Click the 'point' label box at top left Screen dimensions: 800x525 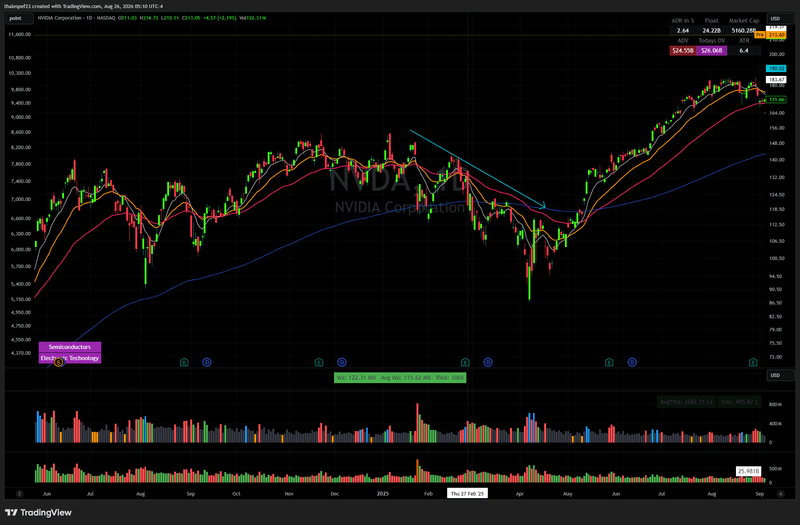[19, 18]
